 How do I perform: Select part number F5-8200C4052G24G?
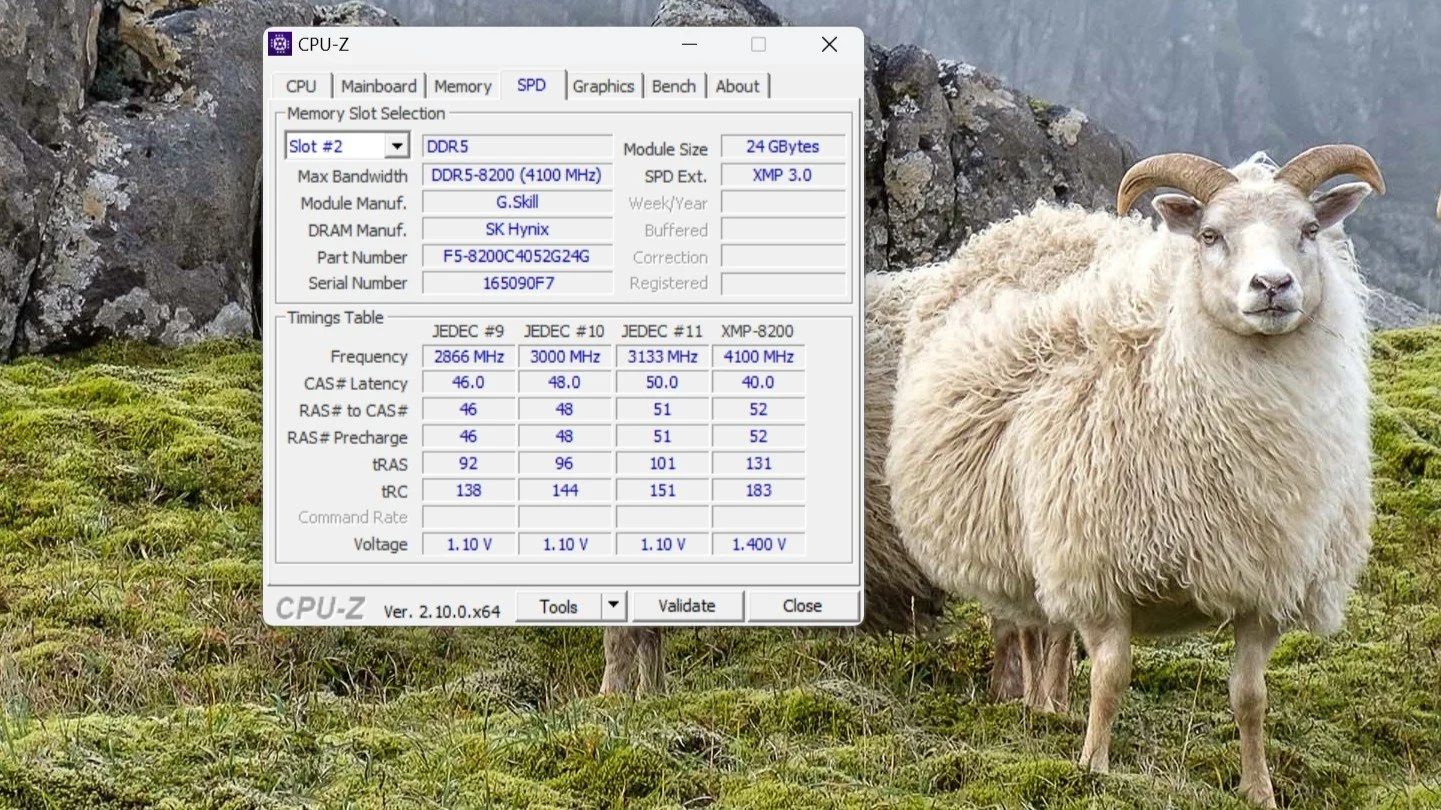(x=517, y=256)
